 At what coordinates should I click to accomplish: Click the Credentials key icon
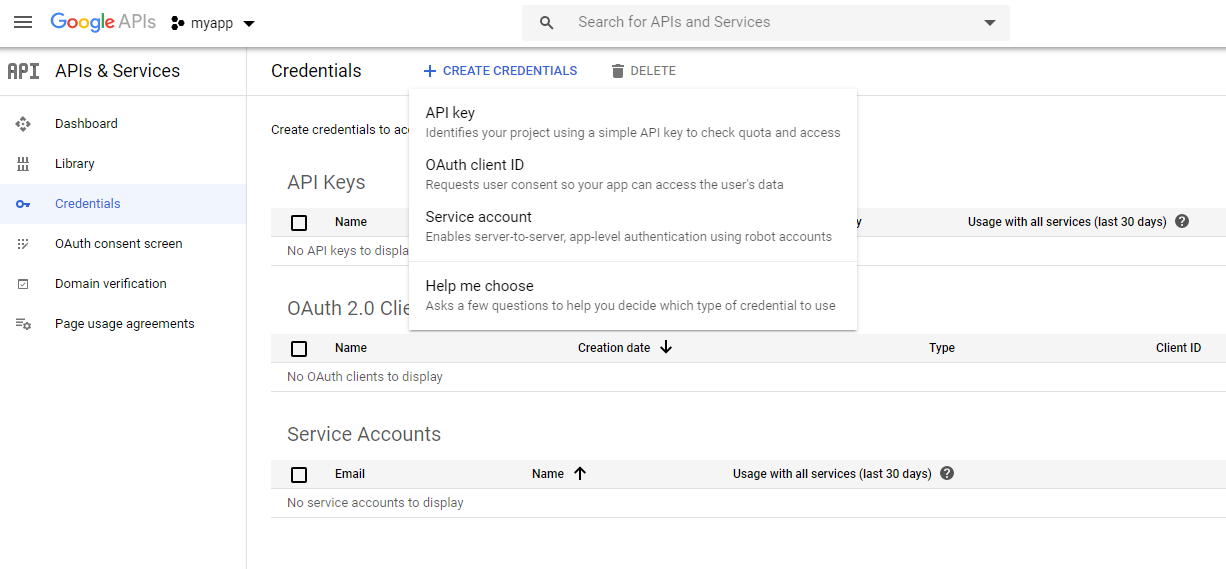23,204
